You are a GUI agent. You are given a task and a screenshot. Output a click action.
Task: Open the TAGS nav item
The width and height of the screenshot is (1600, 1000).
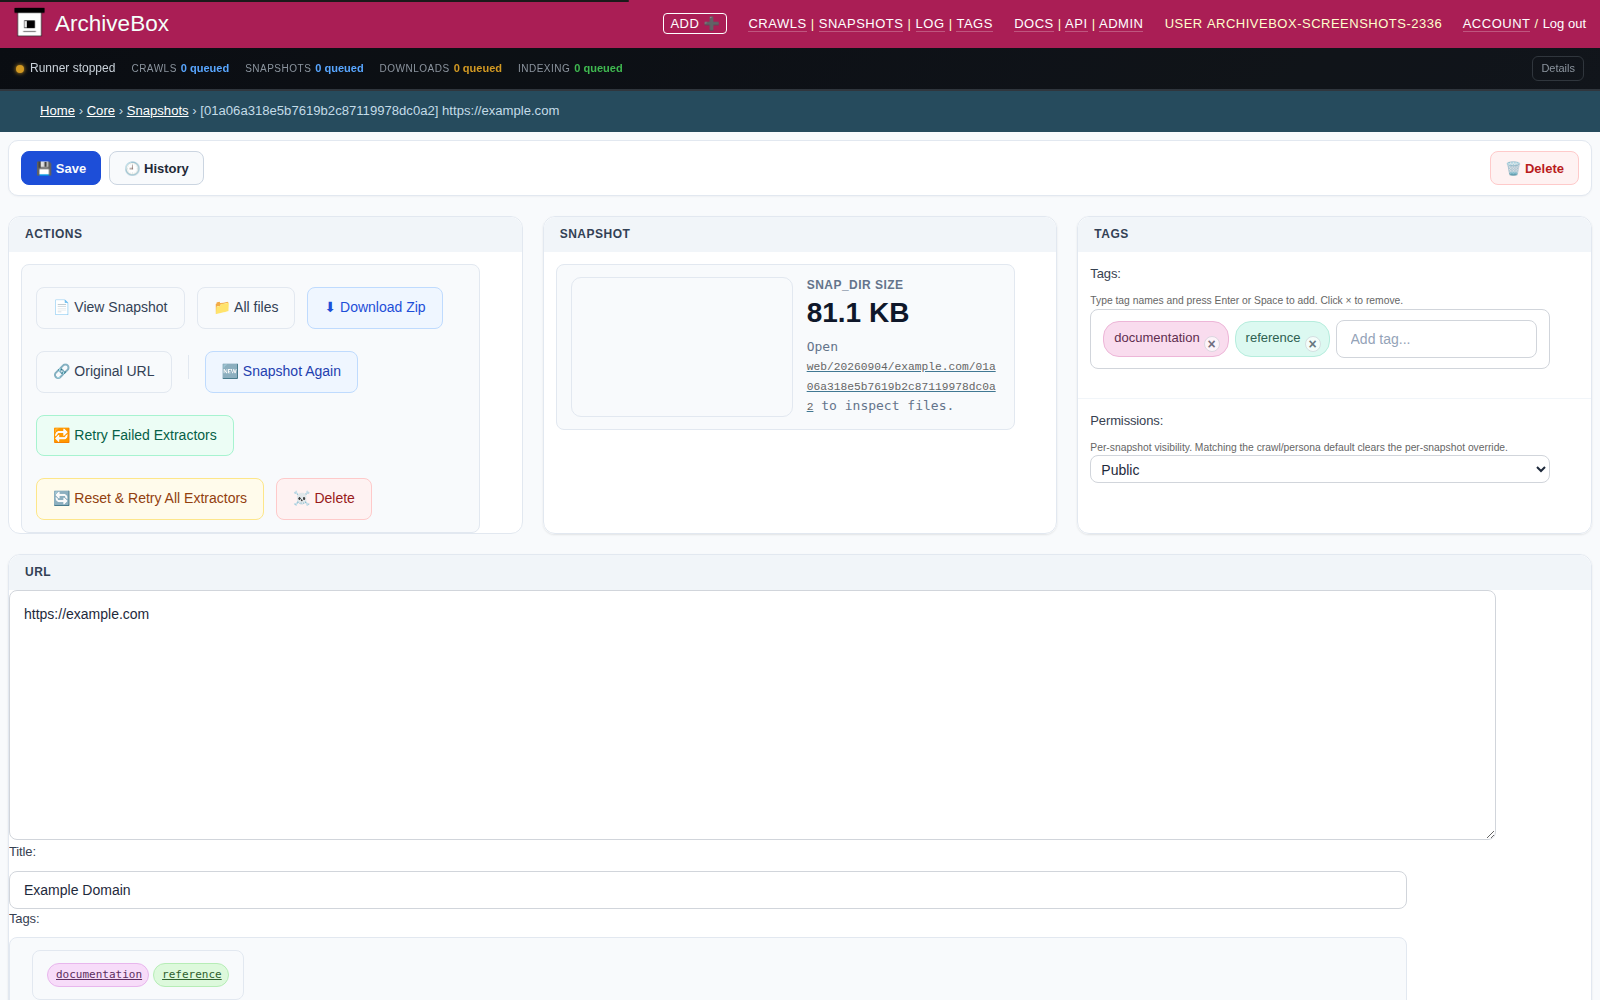click(974, 24)
